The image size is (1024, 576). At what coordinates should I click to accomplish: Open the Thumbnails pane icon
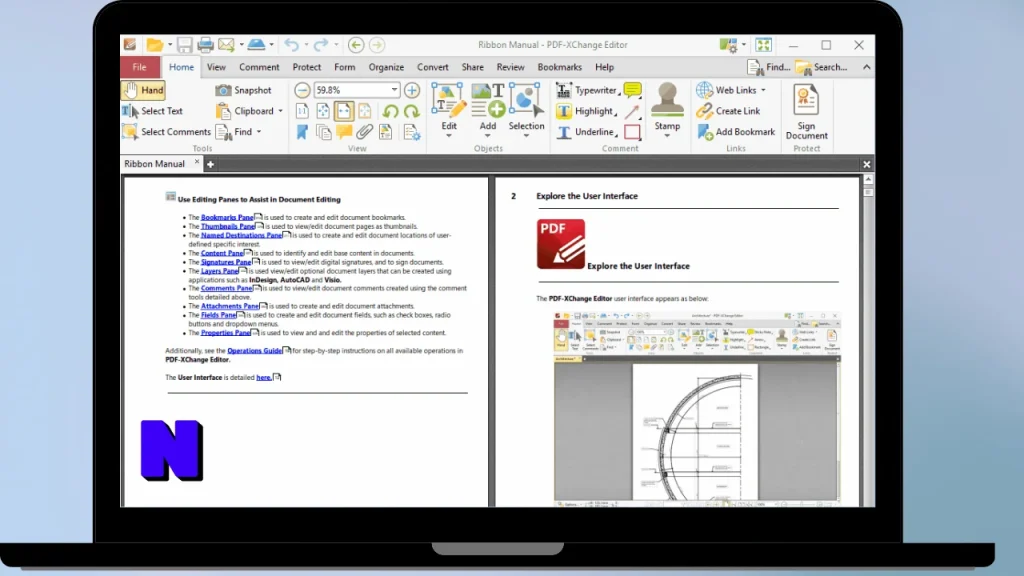coord(323,132)
